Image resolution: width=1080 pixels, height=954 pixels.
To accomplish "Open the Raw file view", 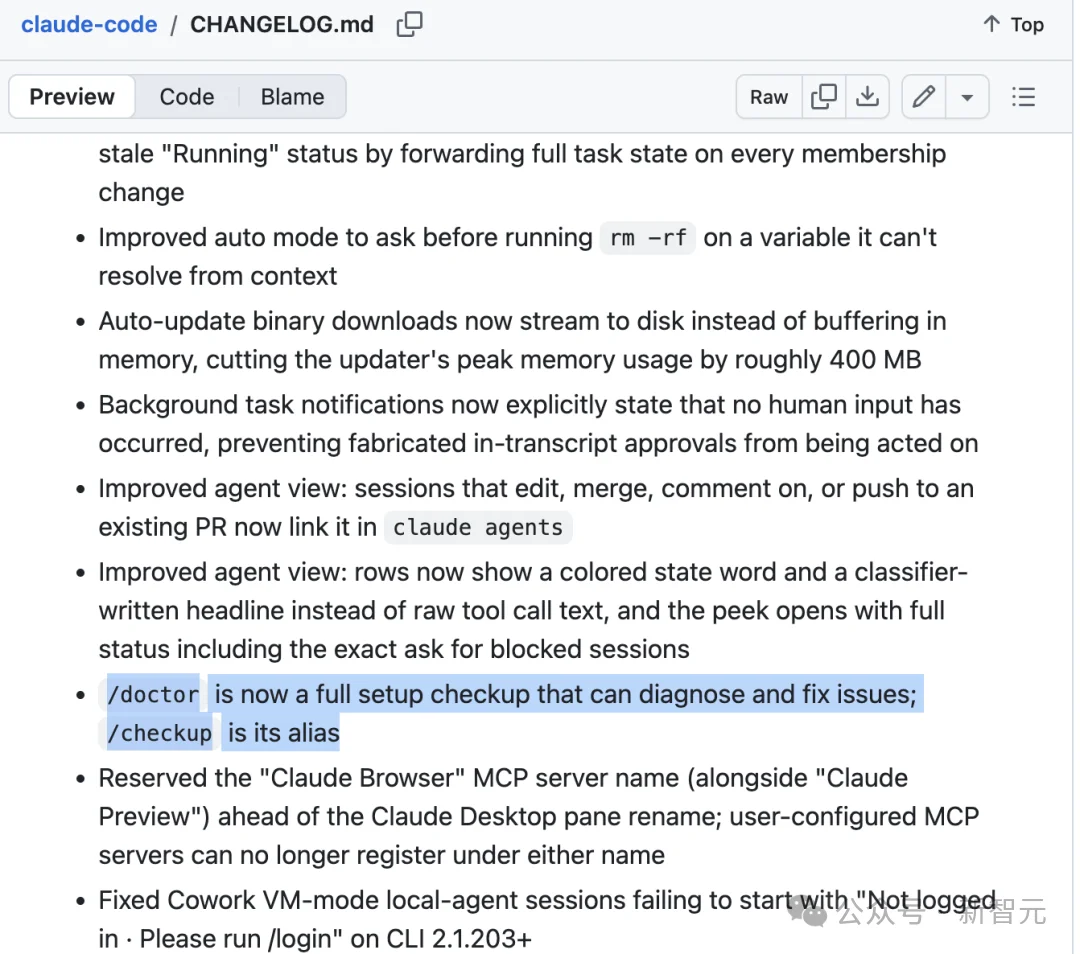I will tap(769, 97).
